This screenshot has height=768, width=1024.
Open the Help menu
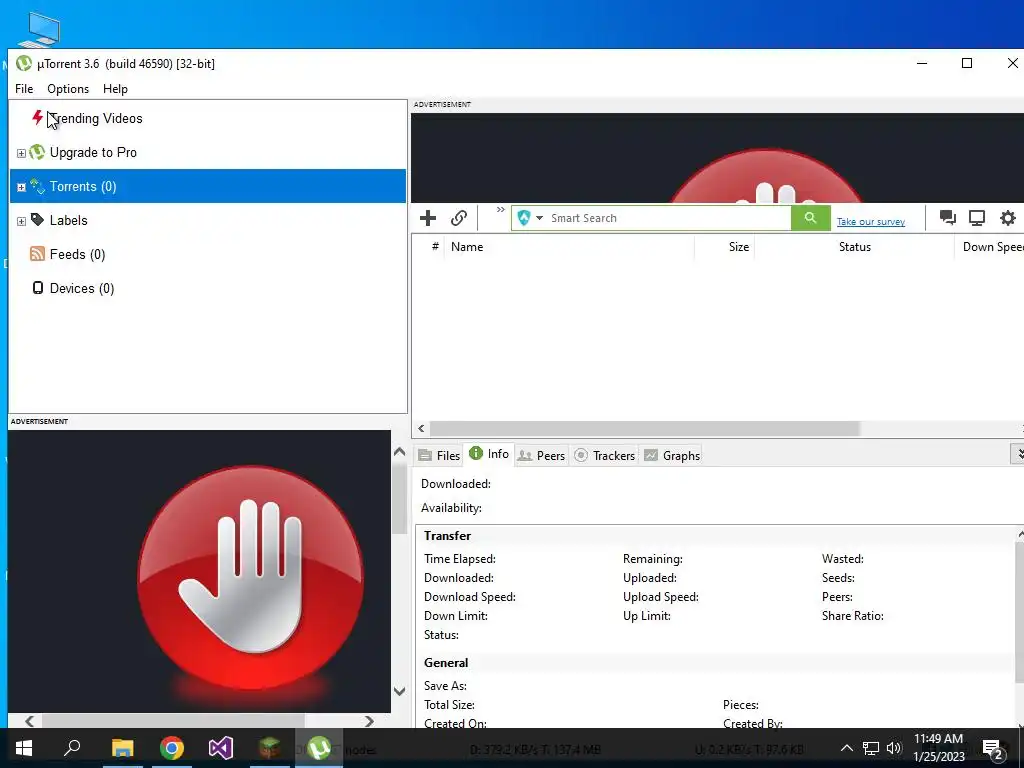tap(115, 89)
